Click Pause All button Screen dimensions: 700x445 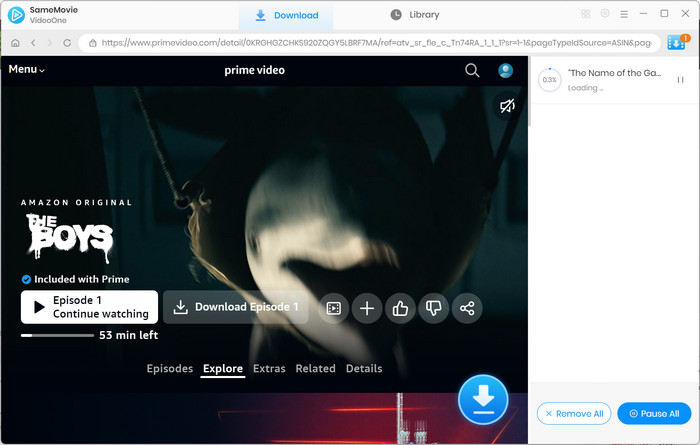654,414
